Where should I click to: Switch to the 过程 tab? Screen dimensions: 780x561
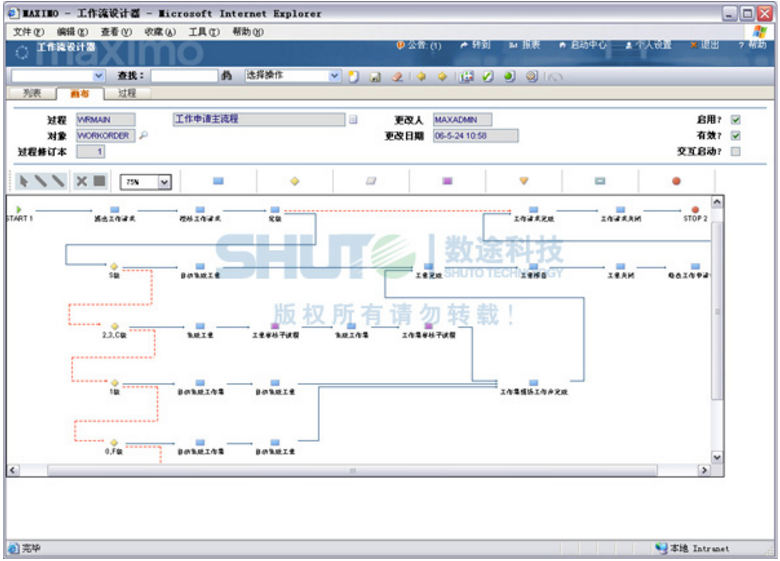click(x=127, y=93)
